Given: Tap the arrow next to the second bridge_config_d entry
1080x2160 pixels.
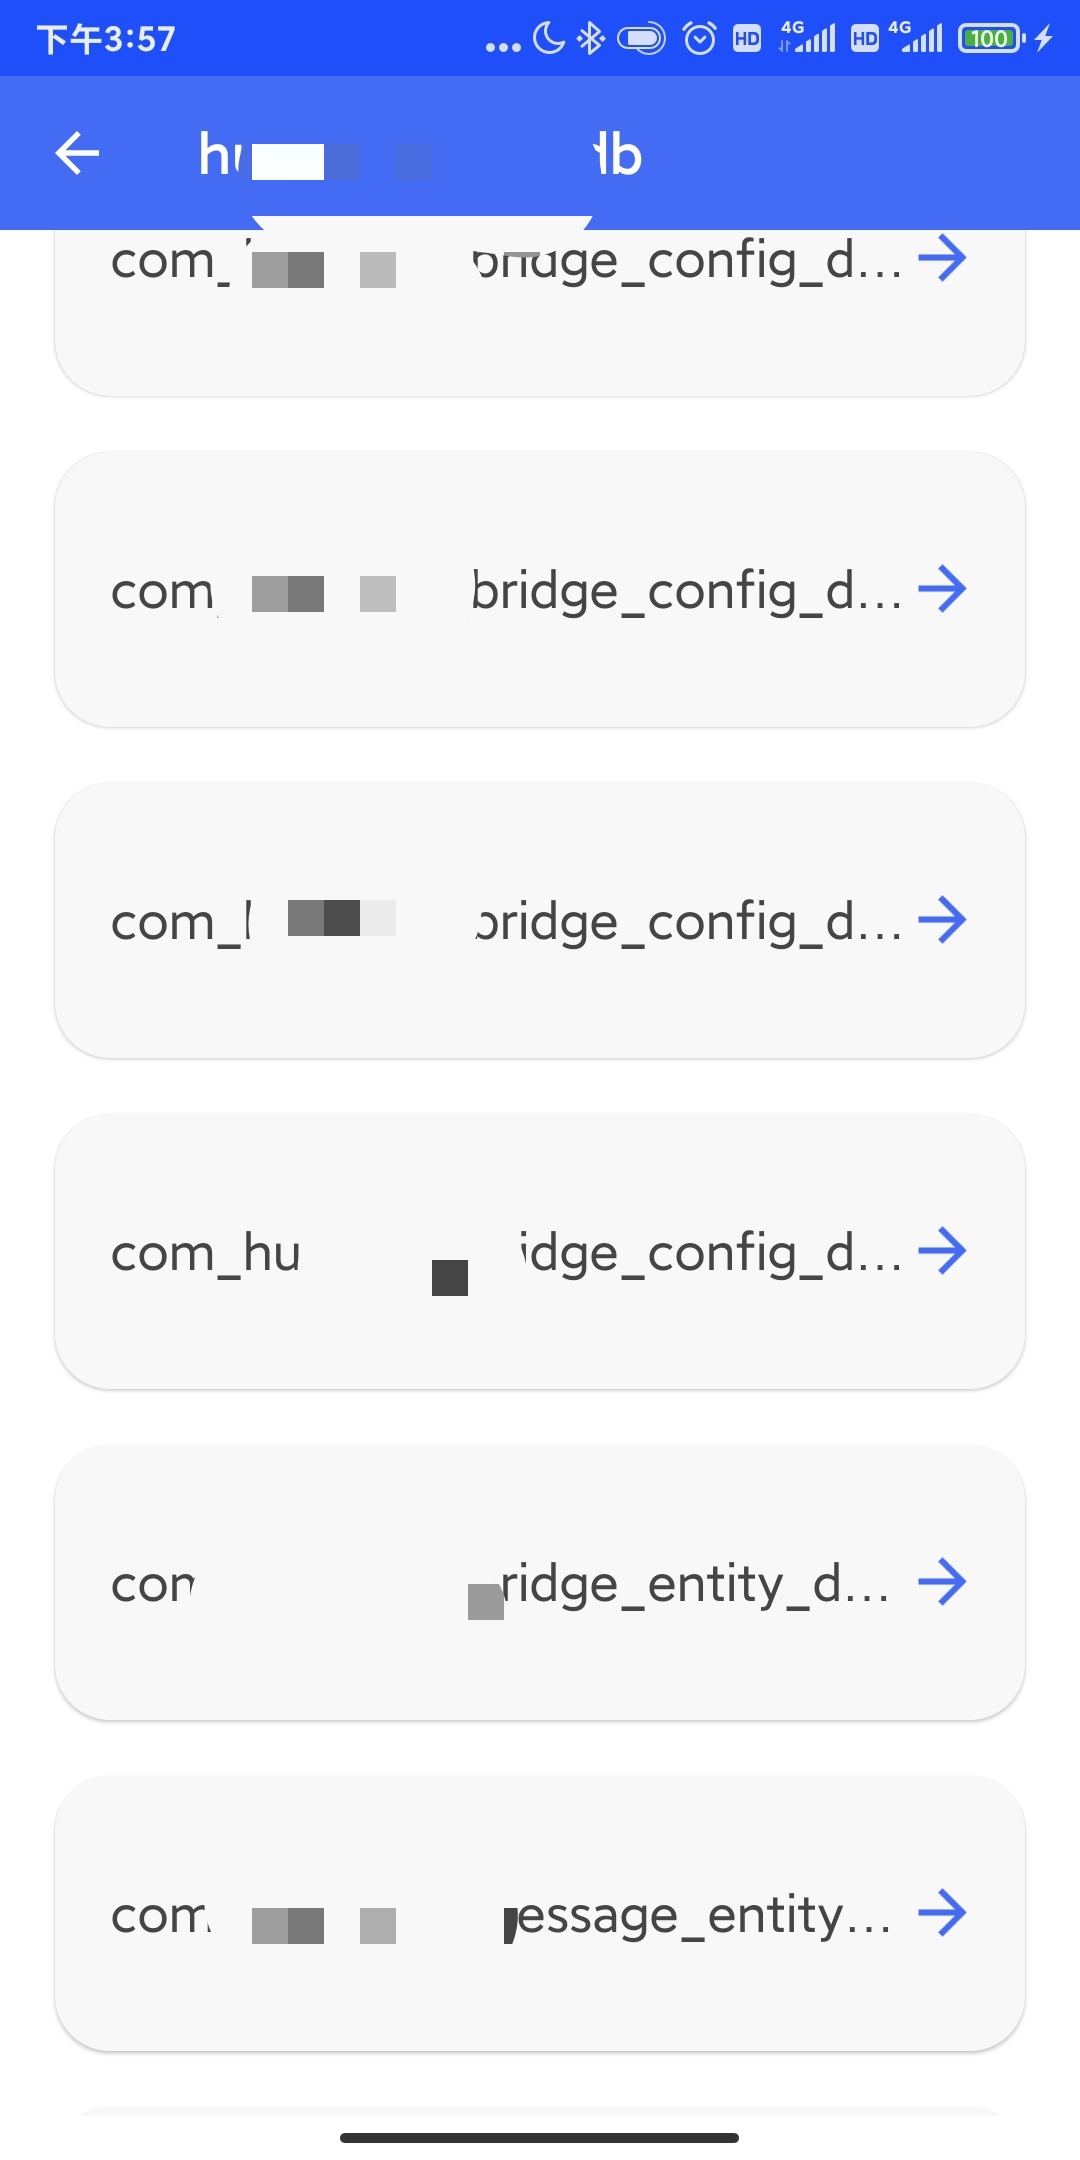Looking at the screenshot, I should [944, 590].
